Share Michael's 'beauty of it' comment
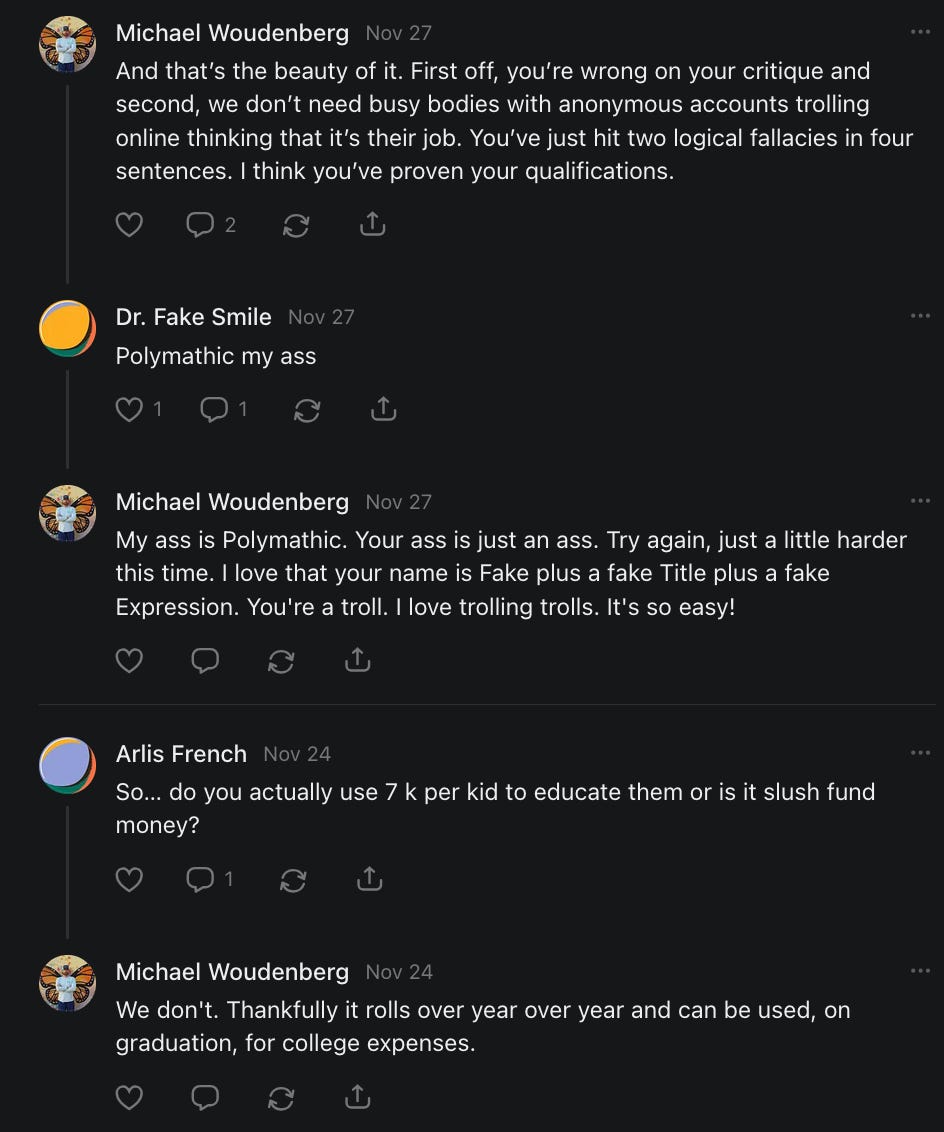Viewport: 944px width, 1132px height. point(371,225)
